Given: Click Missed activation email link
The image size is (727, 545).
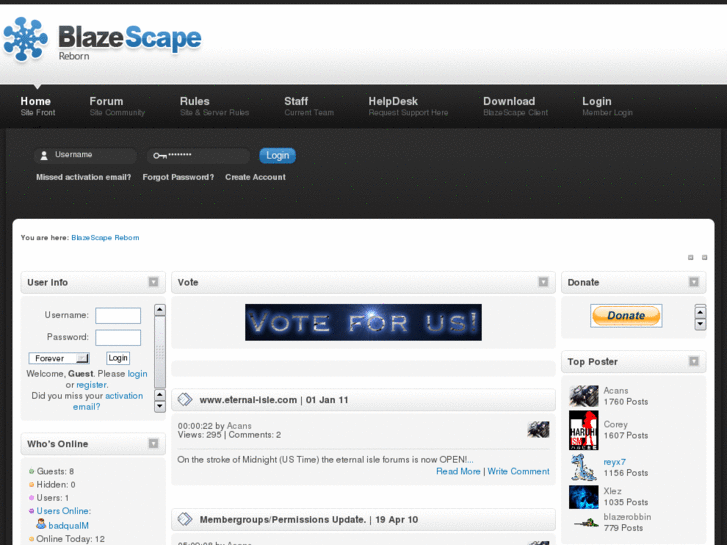Looking at the screenshot, I should (x=83, y=177).
